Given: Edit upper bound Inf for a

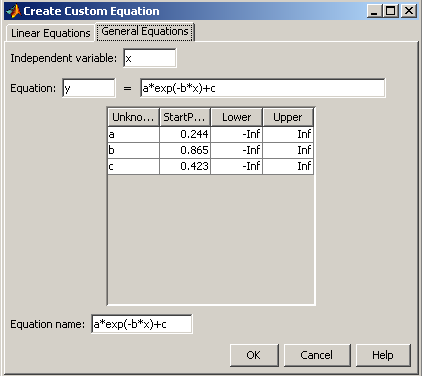Looking at the screenshot, I should click(288, 134).
